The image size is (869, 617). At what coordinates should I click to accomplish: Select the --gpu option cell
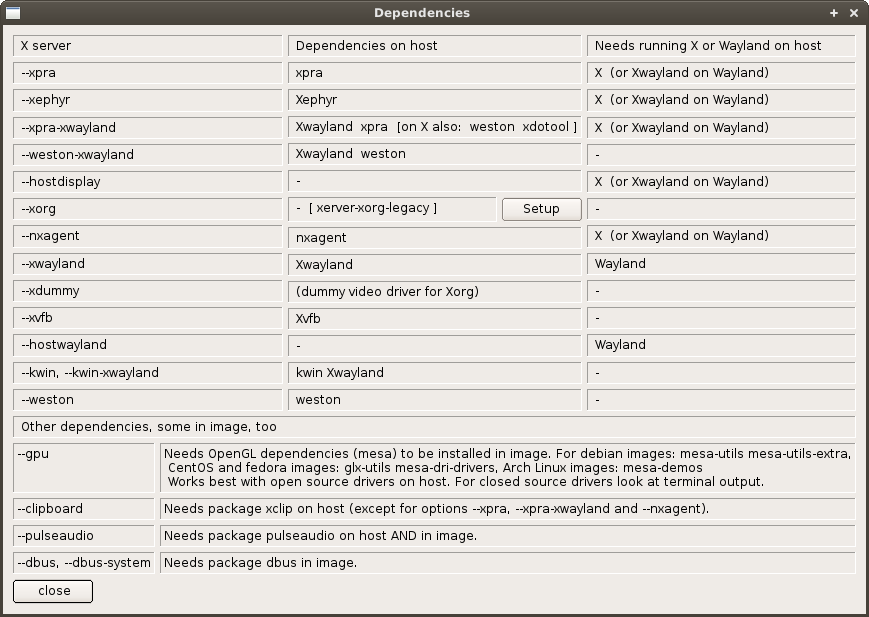(x=84, y=467)
